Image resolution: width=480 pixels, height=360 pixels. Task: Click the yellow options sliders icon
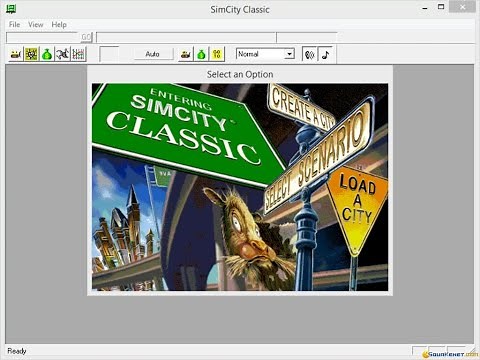pos(217,54)
